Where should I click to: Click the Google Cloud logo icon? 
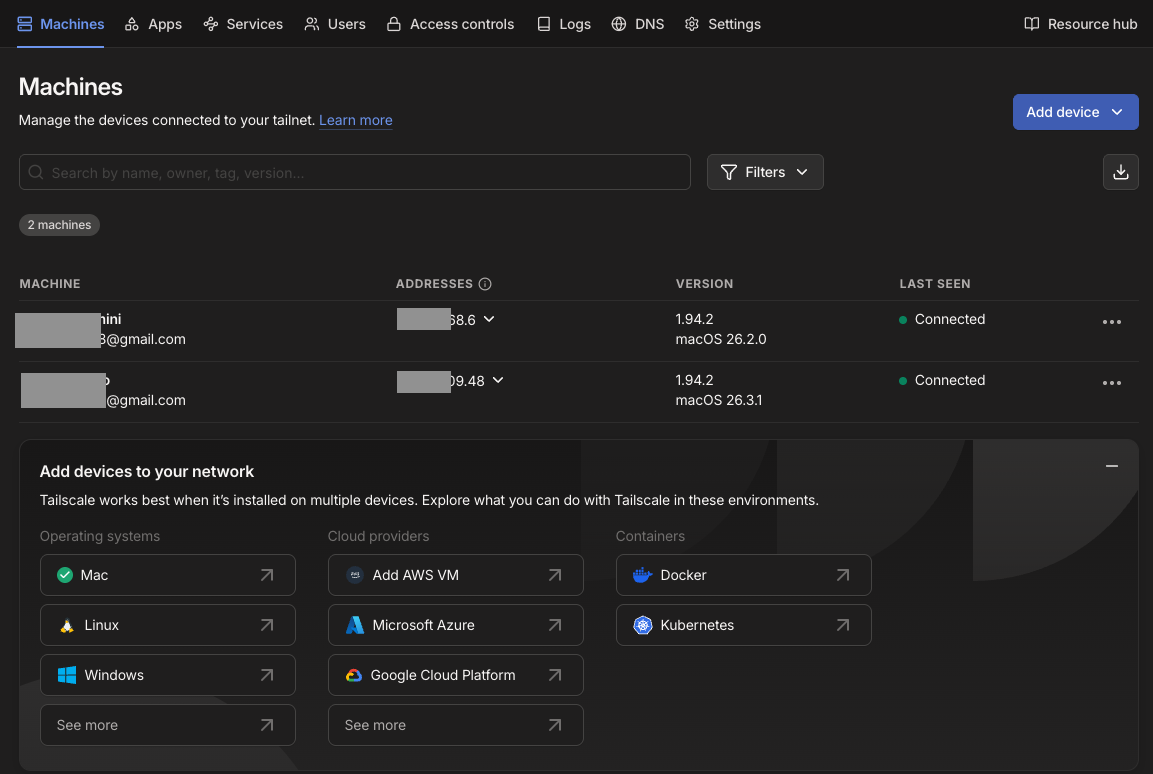(354, 675)
